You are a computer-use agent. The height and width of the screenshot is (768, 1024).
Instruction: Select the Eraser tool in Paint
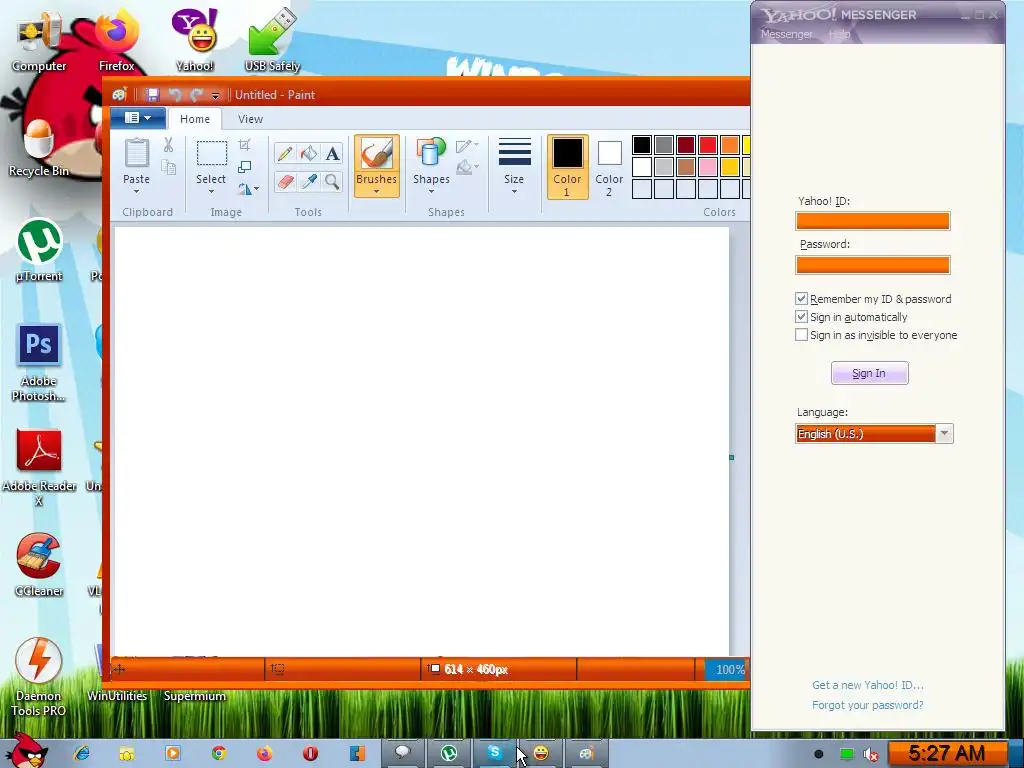tap(285, 181)
